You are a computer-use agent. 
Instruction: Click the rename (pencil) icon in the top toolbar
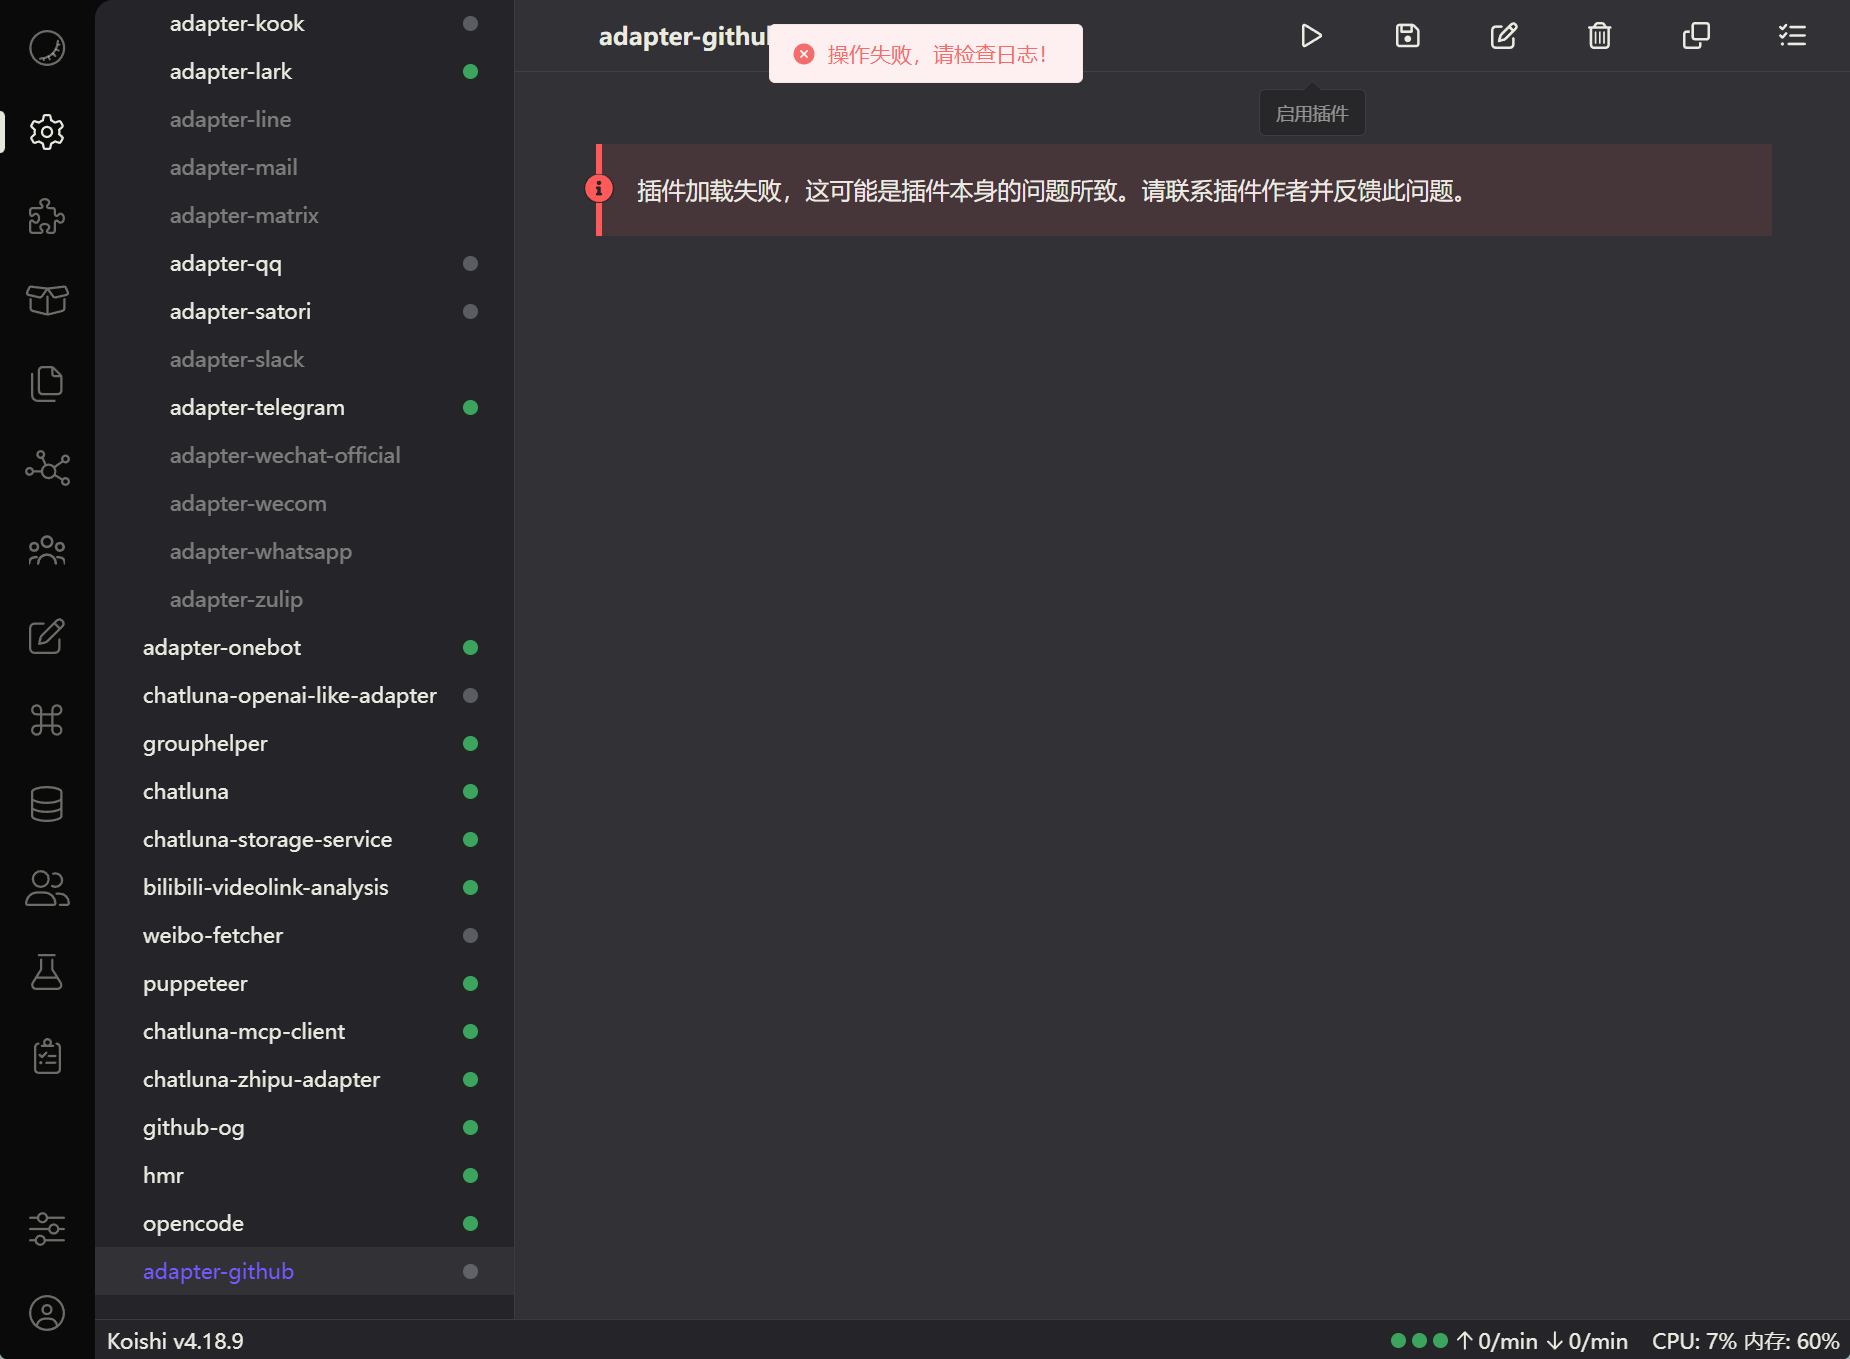[1503, 36]
